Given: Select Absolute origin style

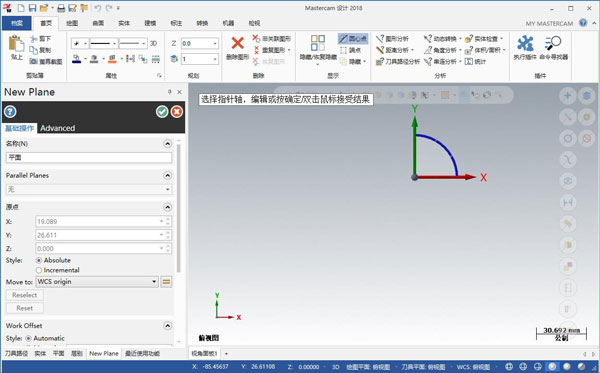Looking at the screenshot, I should tap(39, 260).
